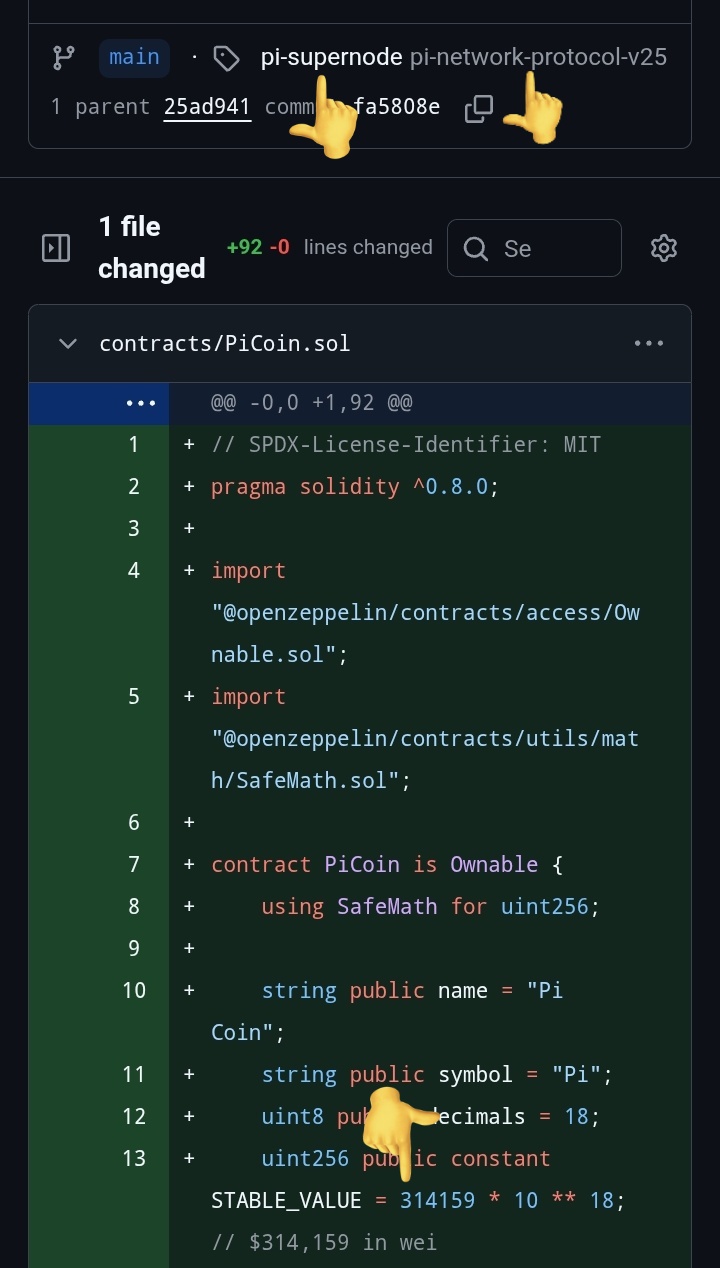The width and height of the screenshot is (720, 1268).
Task: Click line number 13 in the diff
Action: [134, 1158]
